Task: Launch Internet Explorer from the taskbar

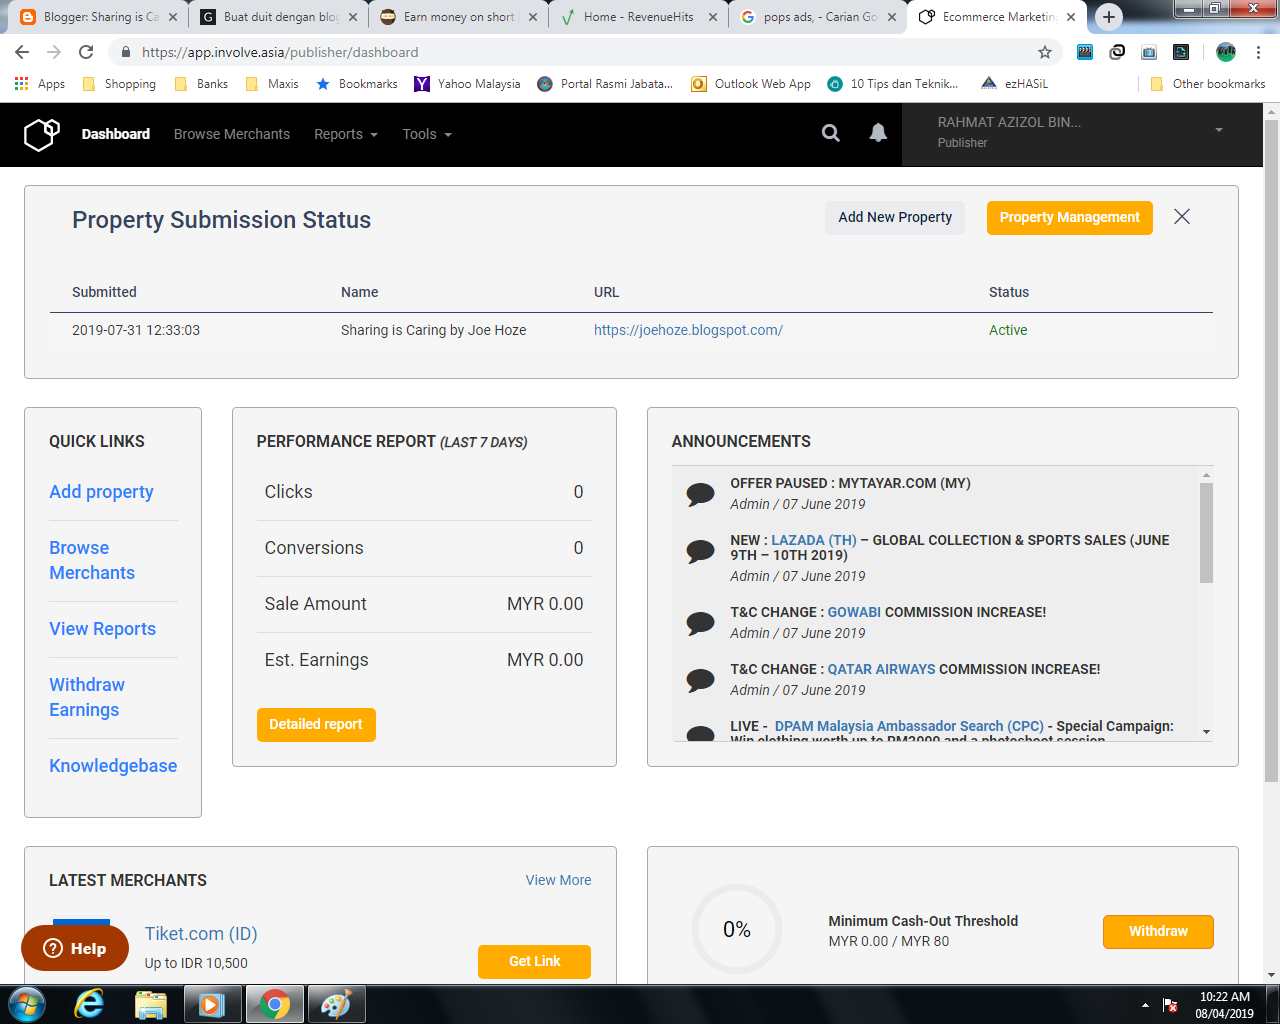Action: 90,1004
